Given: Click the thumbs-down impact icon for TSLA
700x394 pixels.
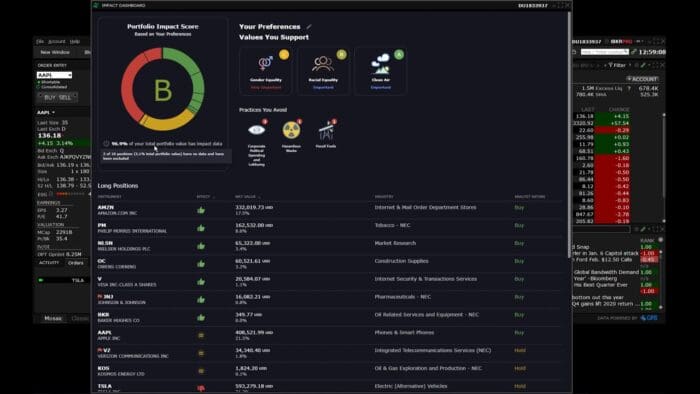Looking at the screenshot, I should click(201, 389).
